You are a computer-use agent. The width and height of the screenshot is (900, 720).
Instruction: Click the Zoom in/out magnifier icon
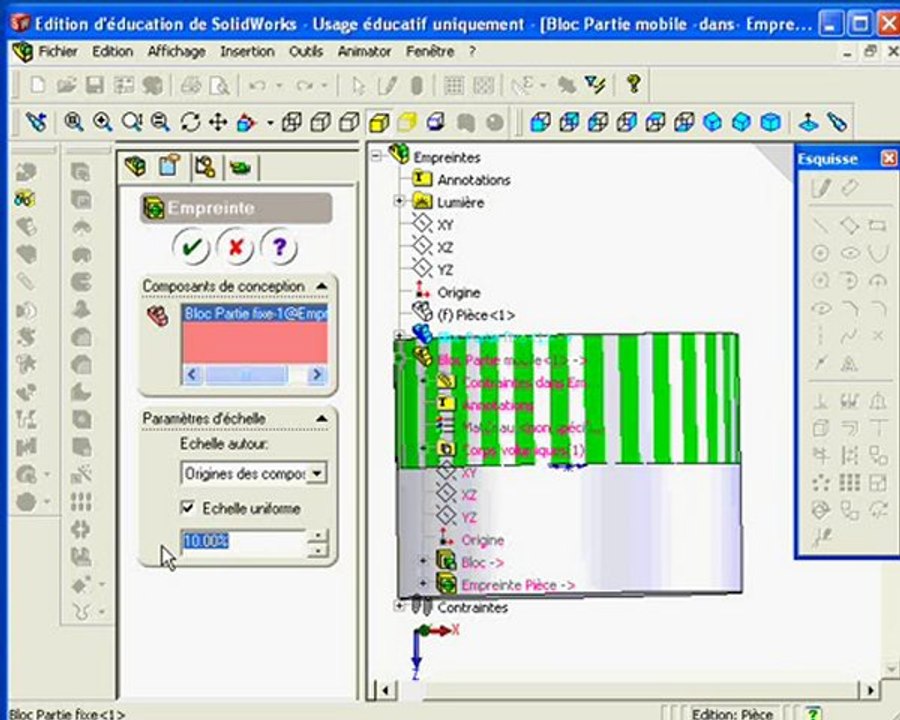pos(131,122)
